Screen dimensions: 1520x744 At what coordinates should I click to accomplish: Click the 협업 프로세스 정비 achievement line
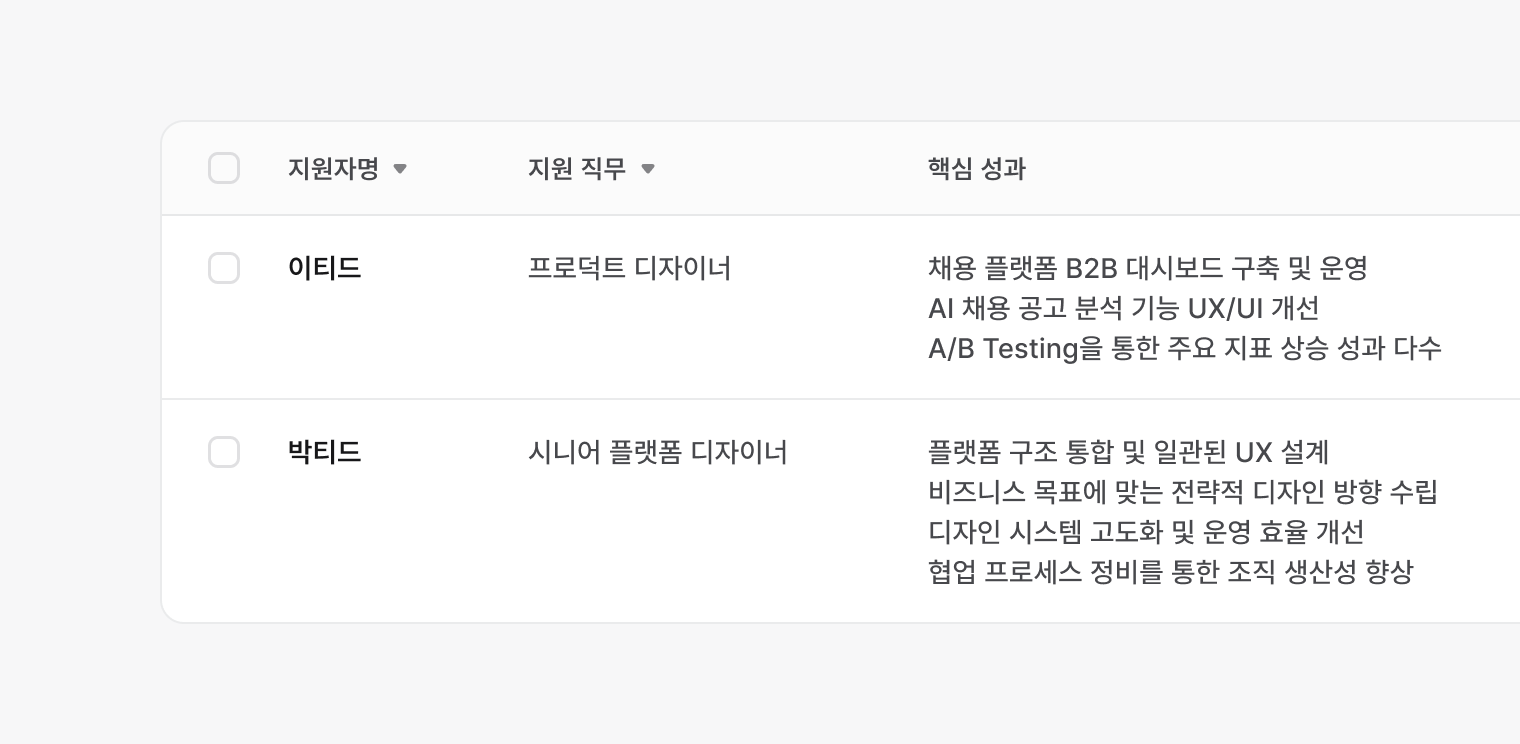point(1170,572)
